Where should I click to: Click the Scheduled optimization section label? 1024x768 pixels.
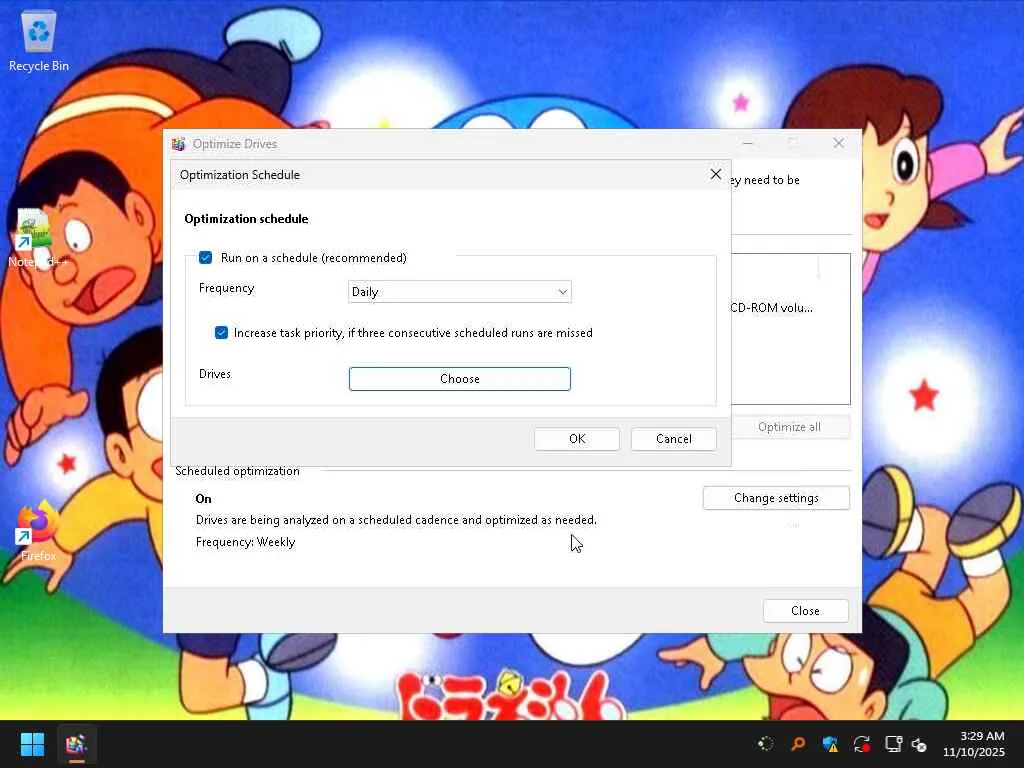point(237,471)
